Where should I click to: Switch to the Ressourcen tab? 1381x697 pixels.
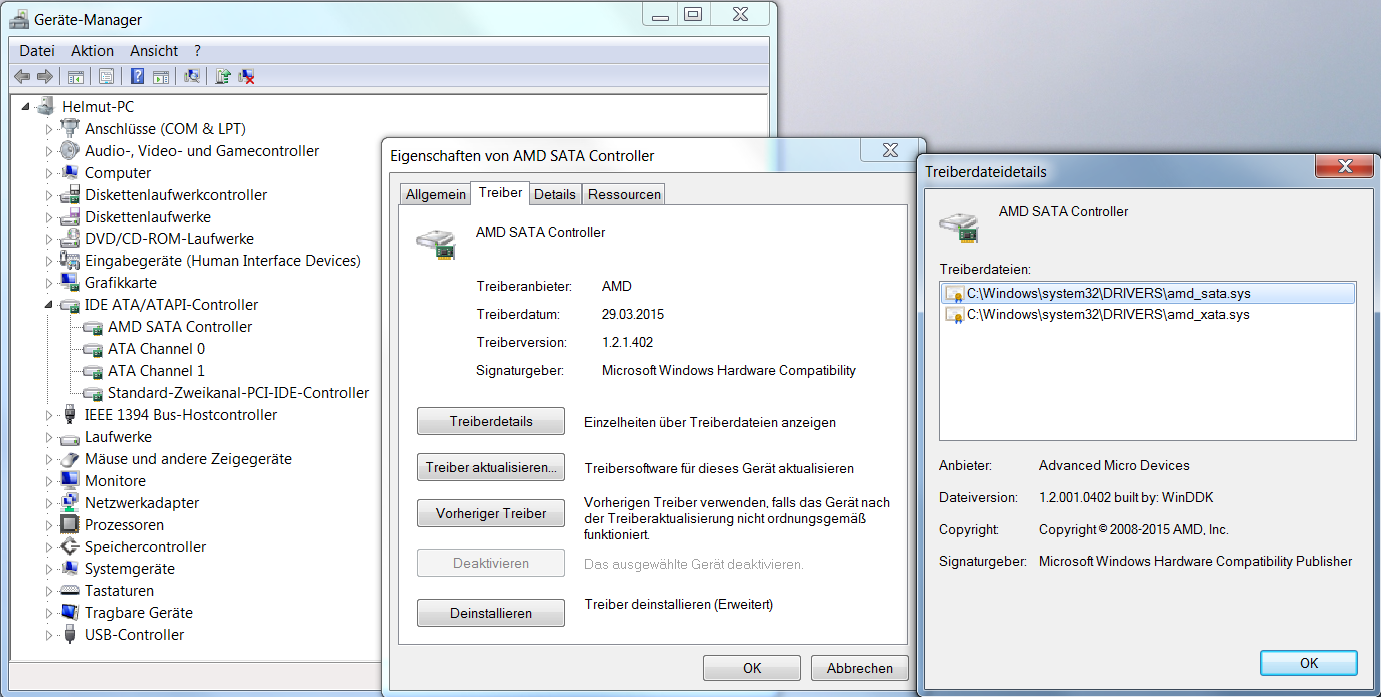(x=624, y=194)
